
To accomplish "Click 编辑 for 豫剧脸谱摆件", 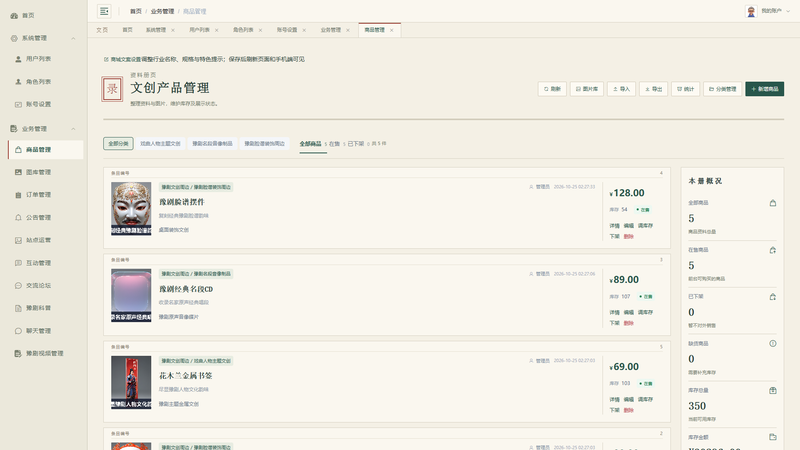I will (x=629, y=226).
